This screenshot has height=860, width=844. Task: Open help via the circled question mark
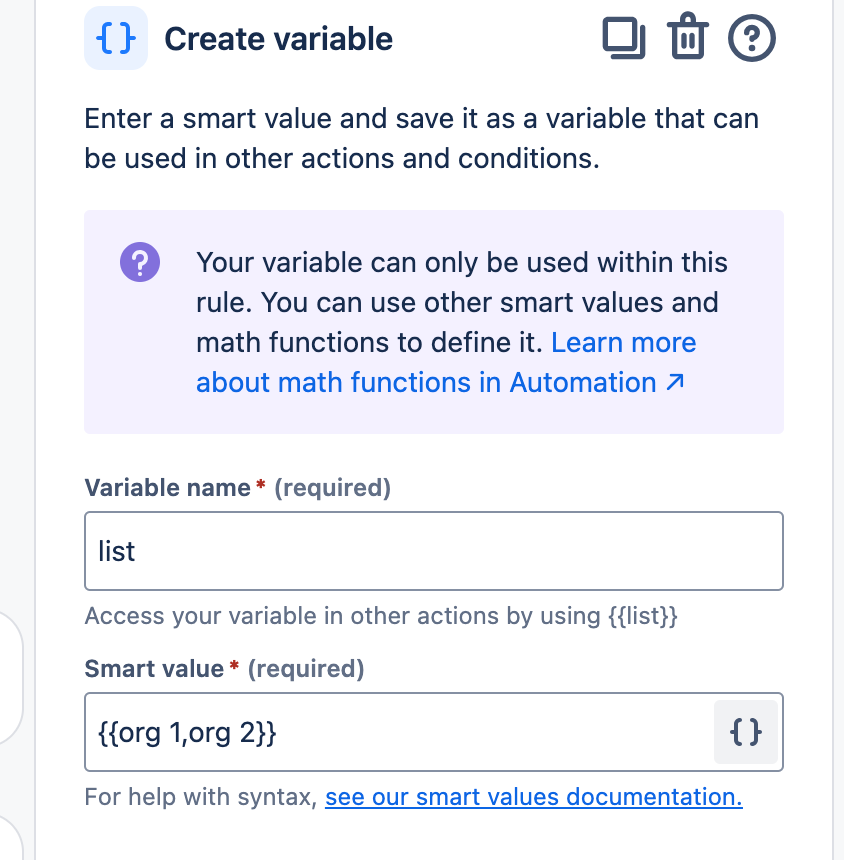pos(752,39)
